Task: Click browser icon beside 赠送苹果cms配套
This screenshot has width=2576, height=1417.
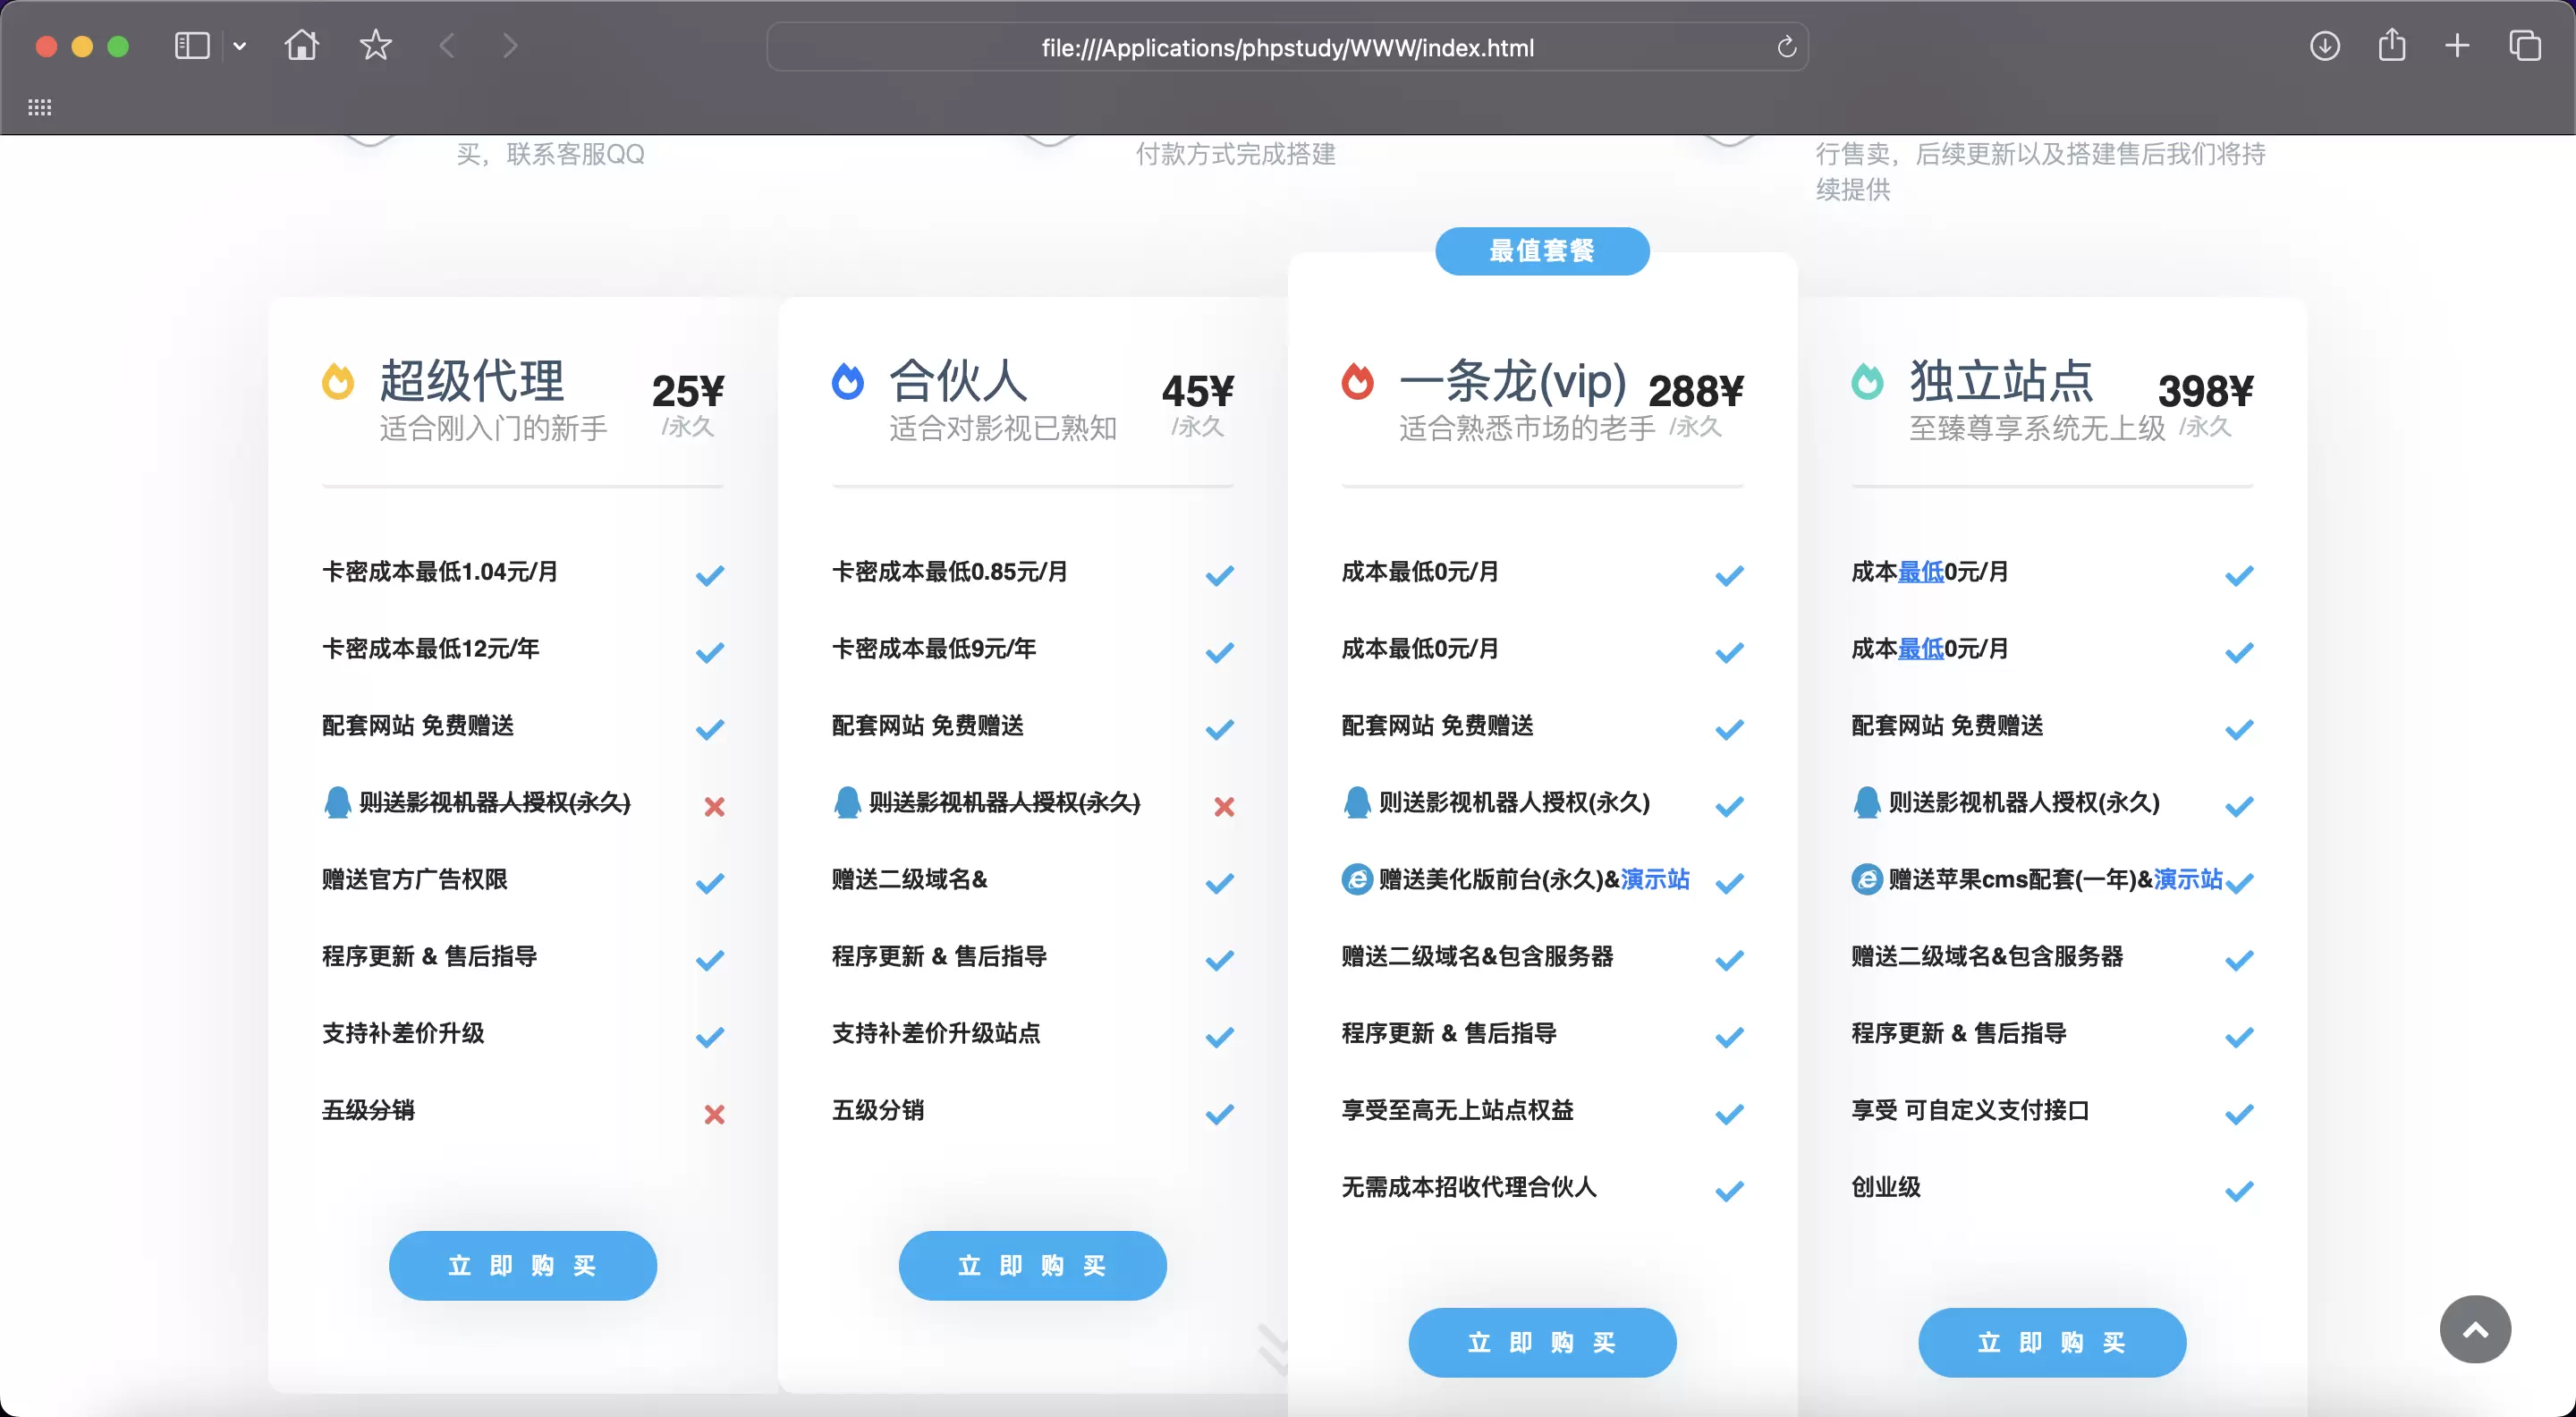Action: (1867, 879)
